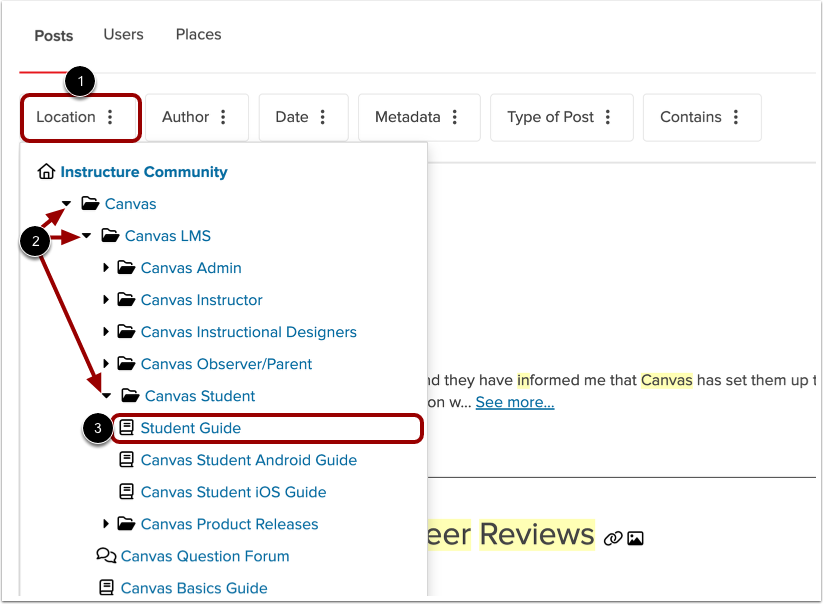The height and width of the screenshot is (604, 823).
Task: Switch to the Posts tab
Action: [54, 36]
